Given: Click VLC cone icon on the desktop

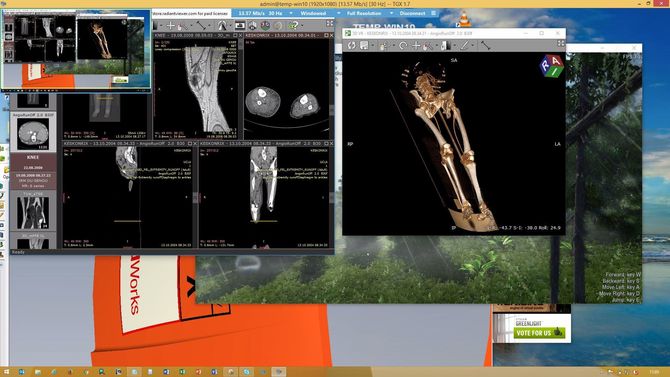Looking at the screenshot, I should (x=464, y=19).
